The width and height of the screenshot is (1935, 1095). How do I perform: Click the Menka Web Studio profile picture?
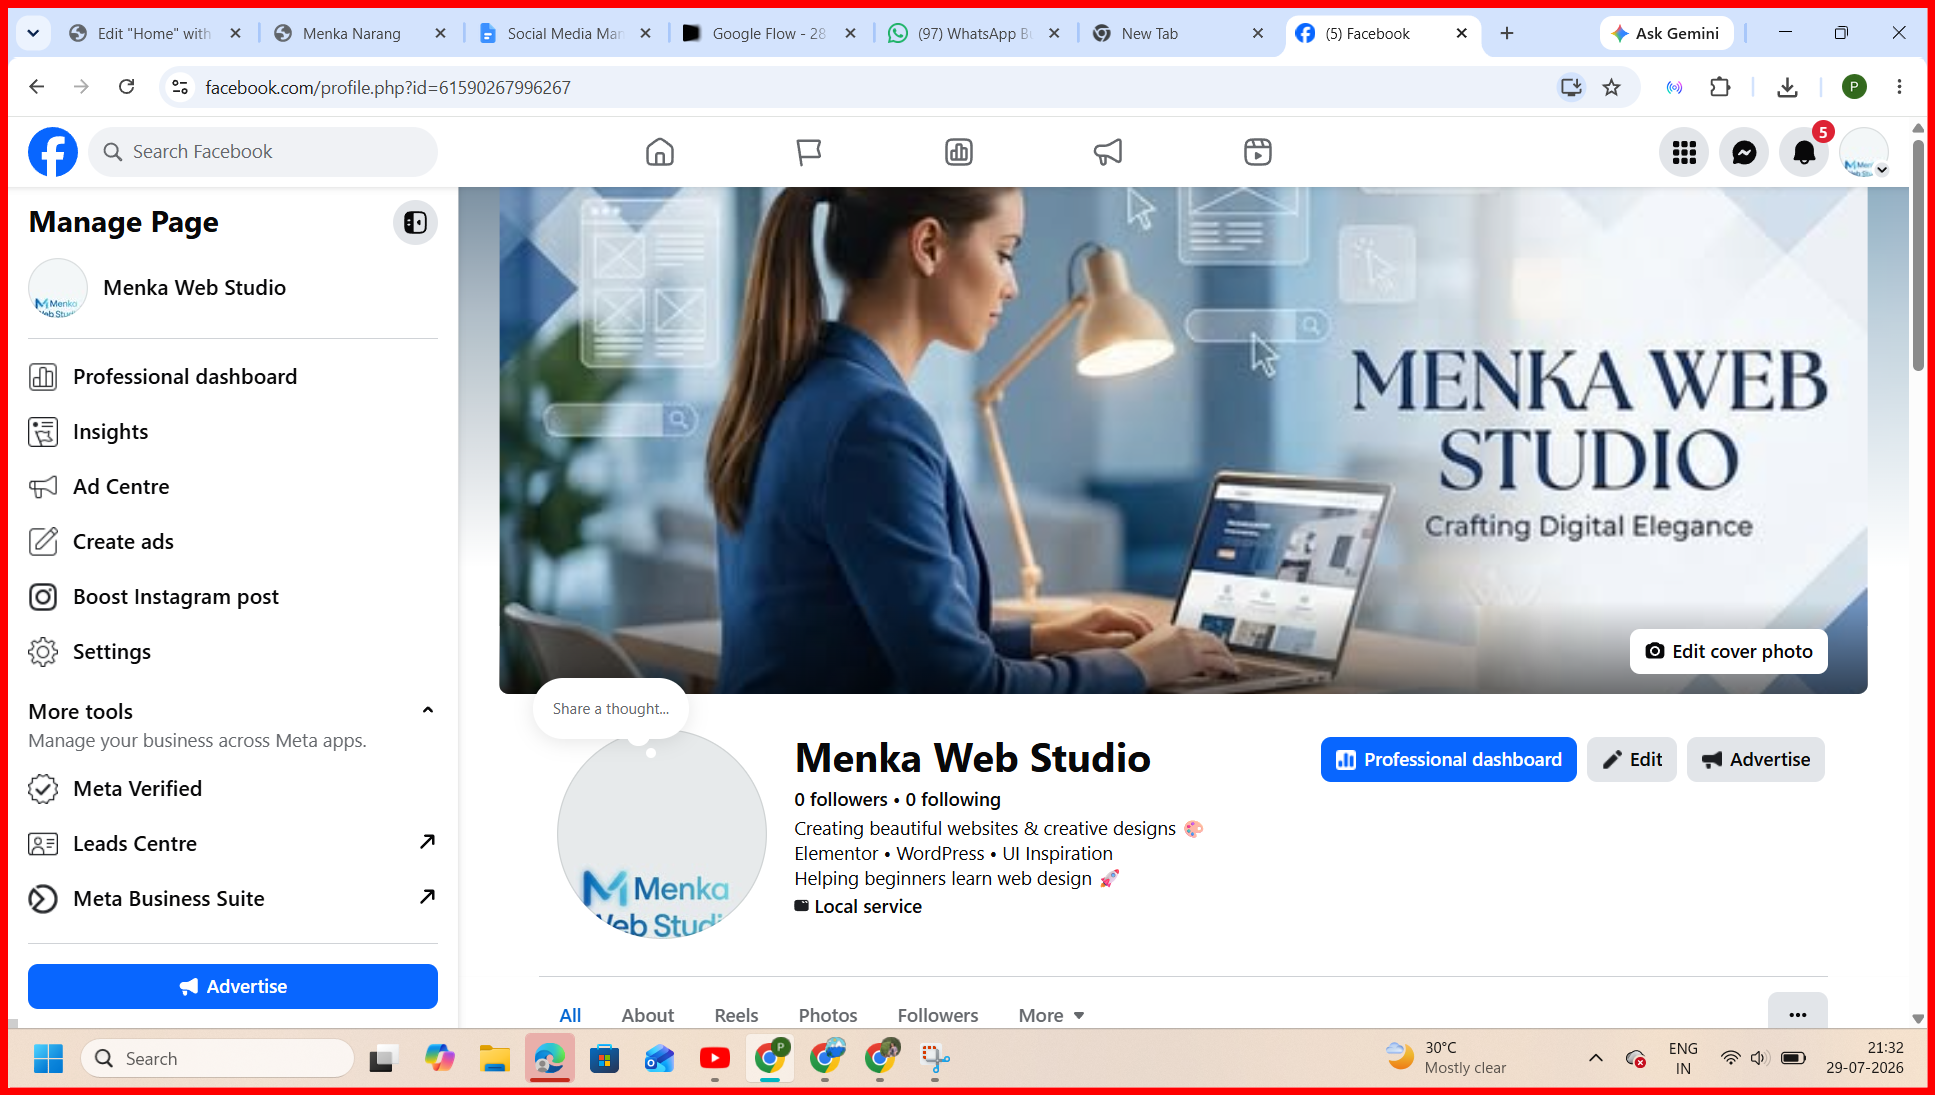(x=662, y=834)
